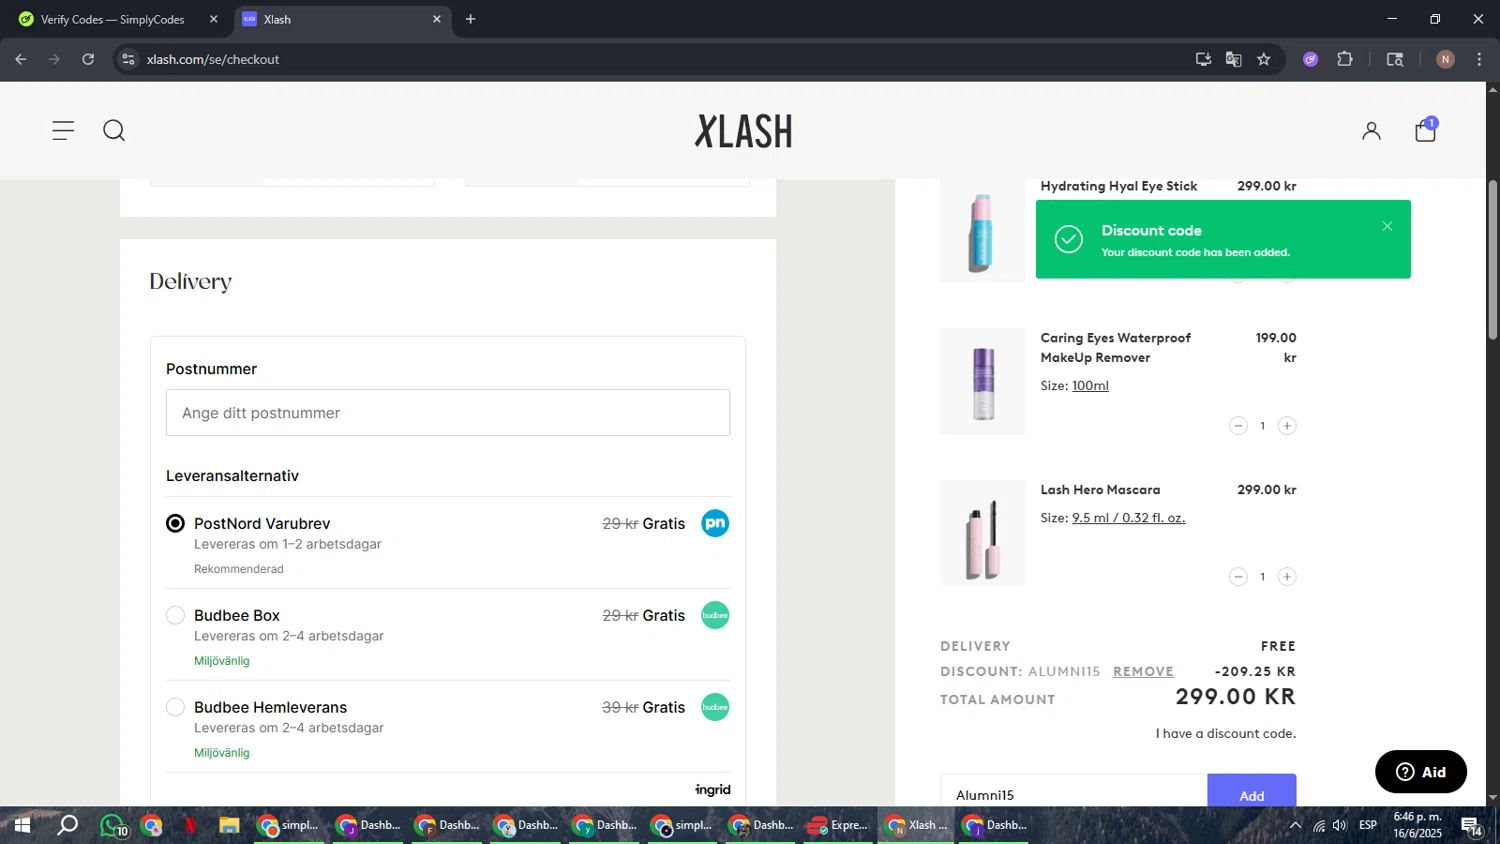Image resolution: width=1500 pixels, height=844 pixels.
Task: Focus the Postnummer input field
Action: point(448,413)
